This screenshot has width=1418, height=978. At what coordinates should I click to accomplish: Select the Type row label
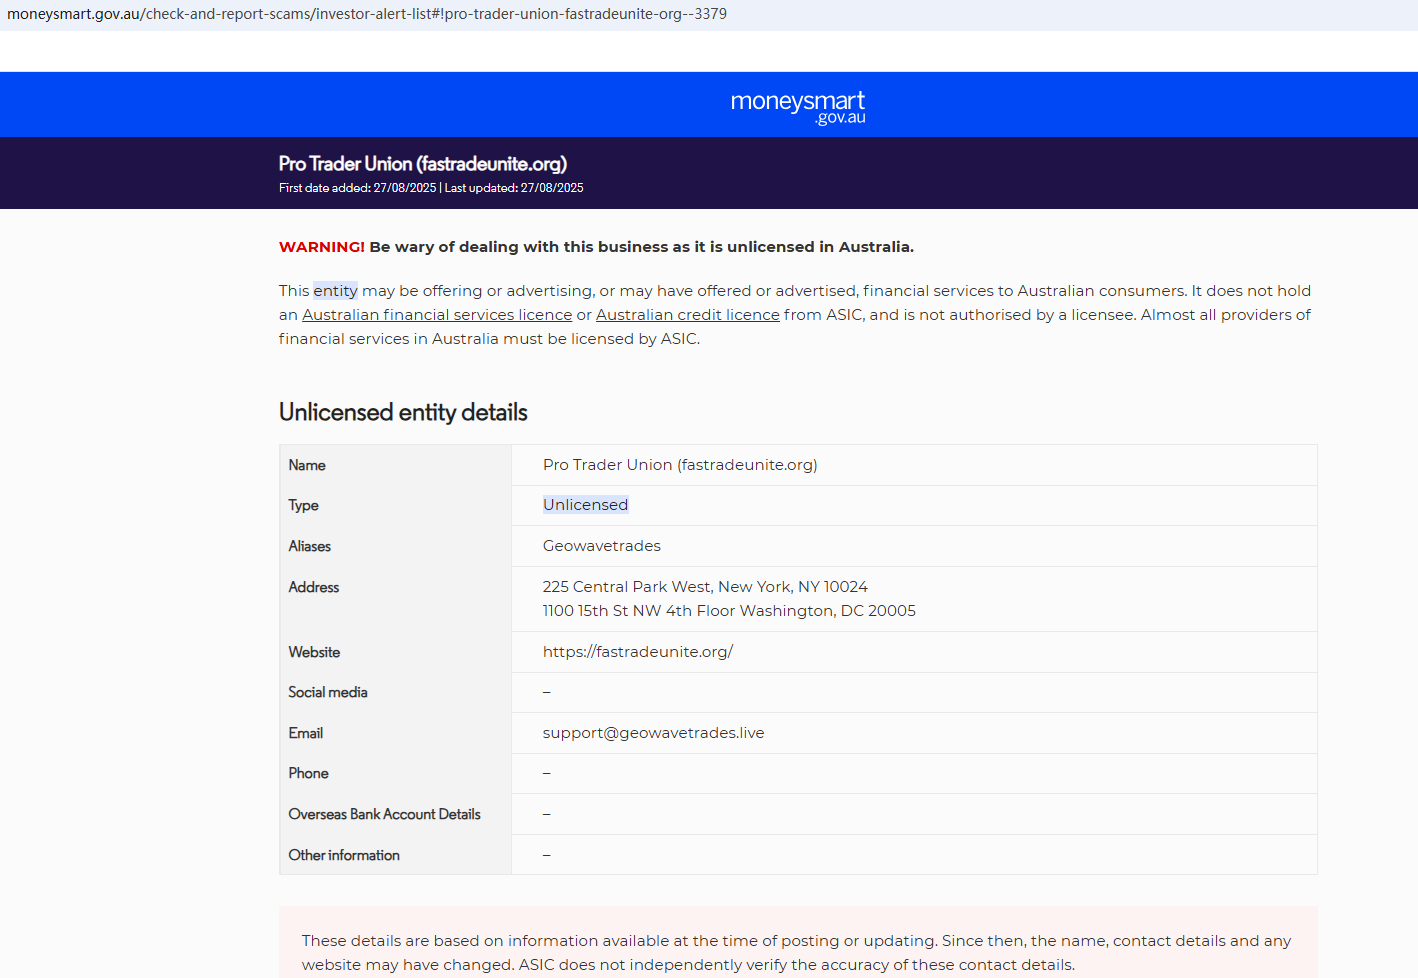click(x=304, y=506)
